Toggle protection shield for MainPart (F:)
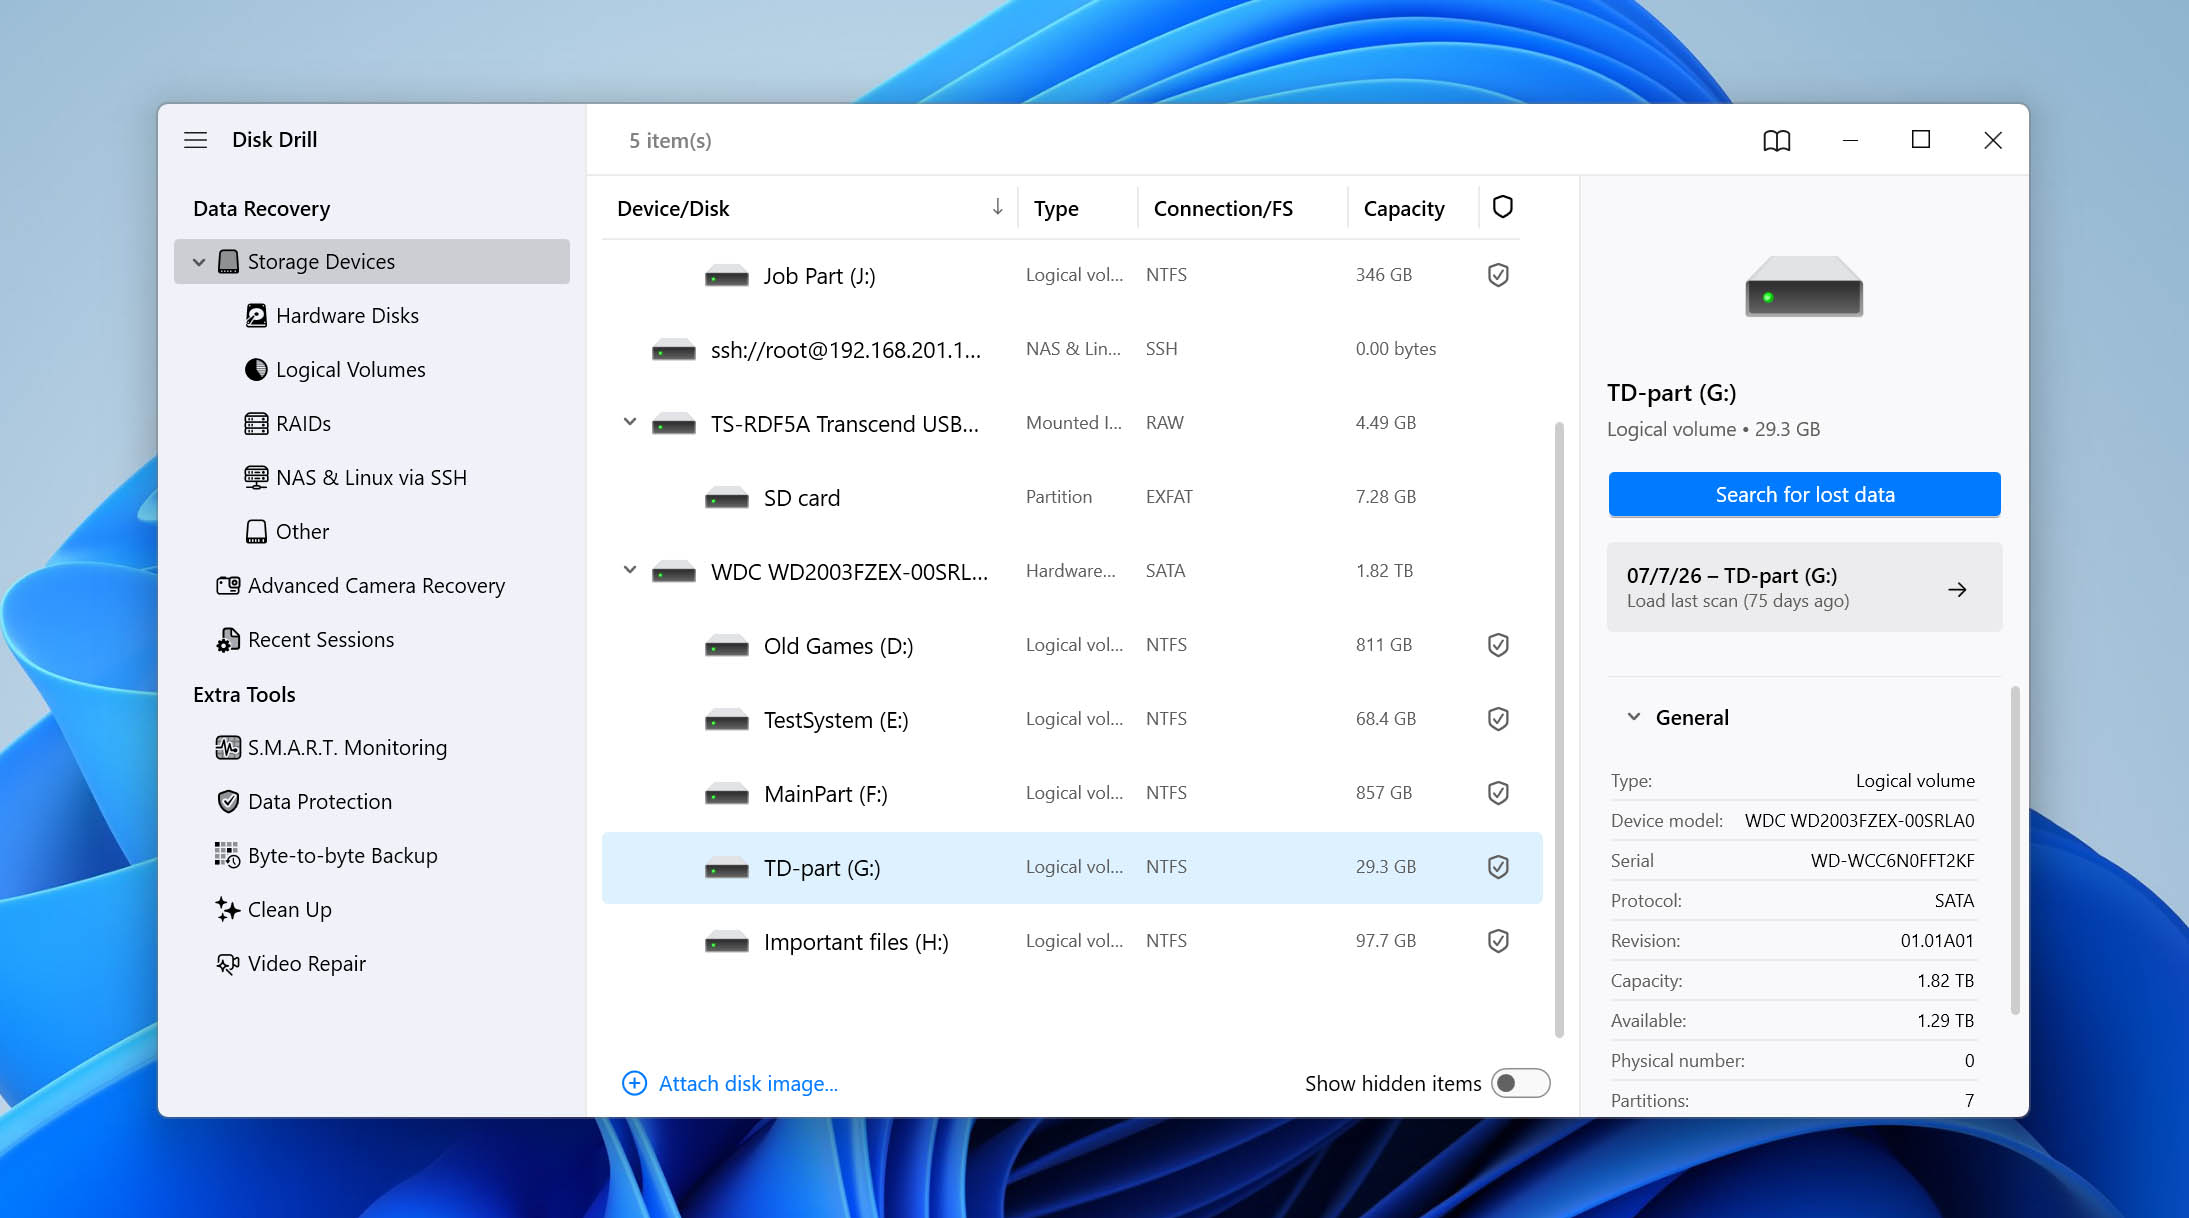 (x=1498, y=793)
